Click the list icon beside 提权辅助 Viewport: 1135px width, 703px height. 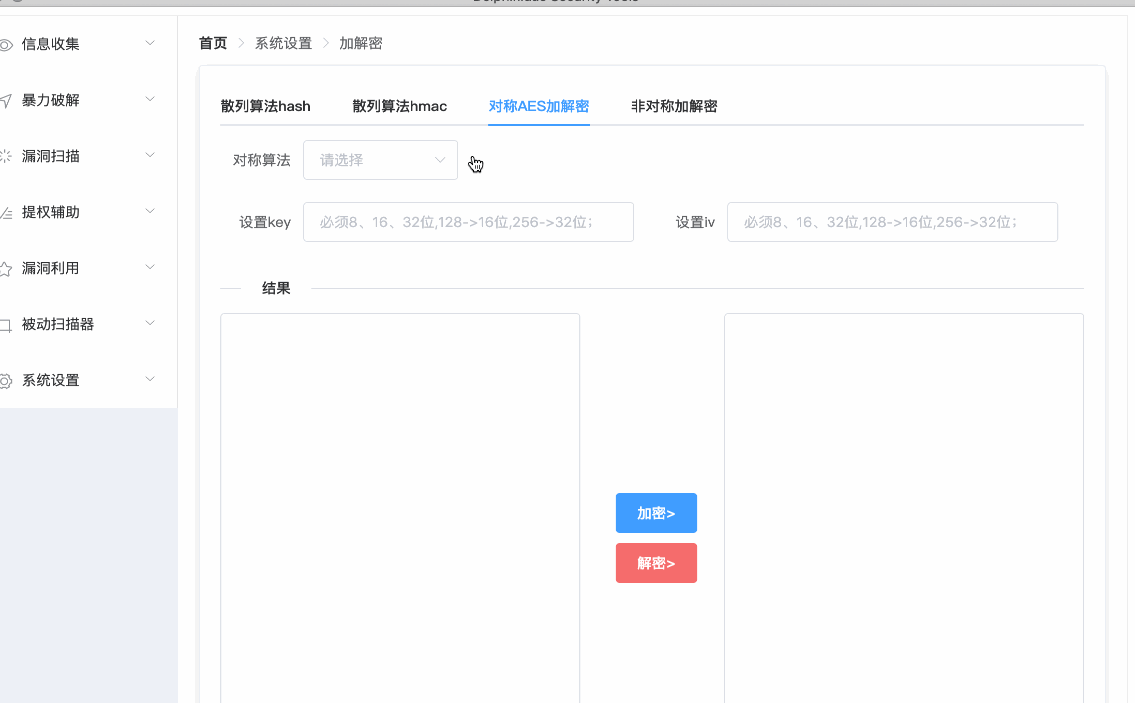click(6, 212)
